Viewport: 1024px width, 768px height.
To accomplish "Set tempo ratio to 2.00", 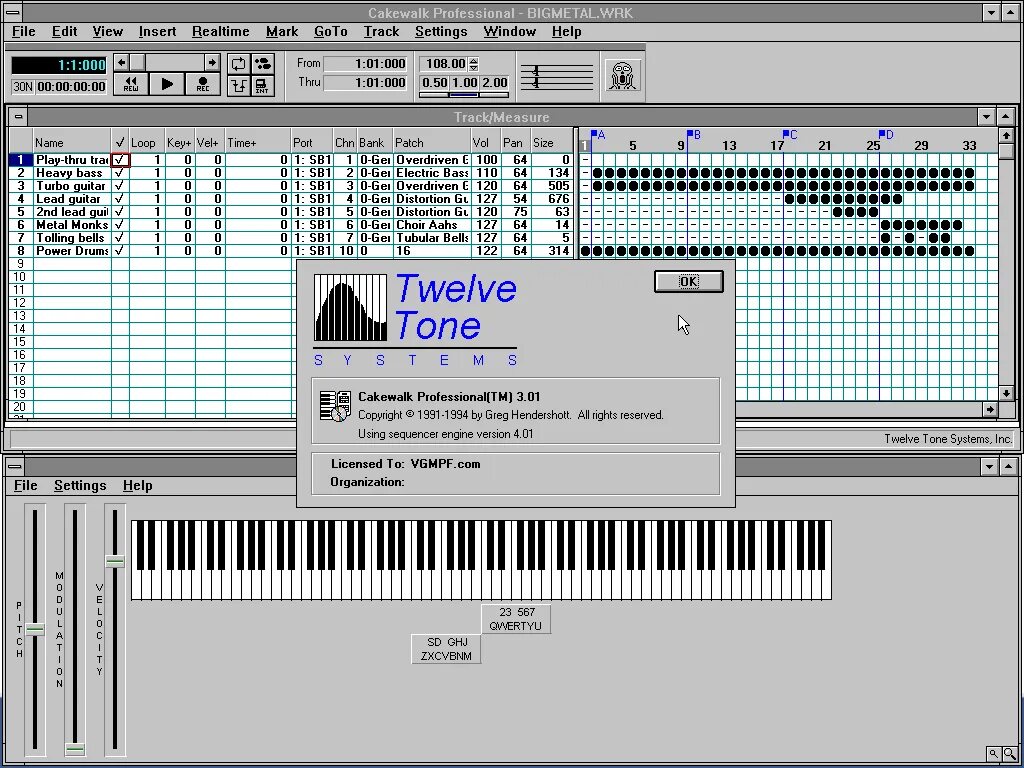I will click(x=494, y=83).
